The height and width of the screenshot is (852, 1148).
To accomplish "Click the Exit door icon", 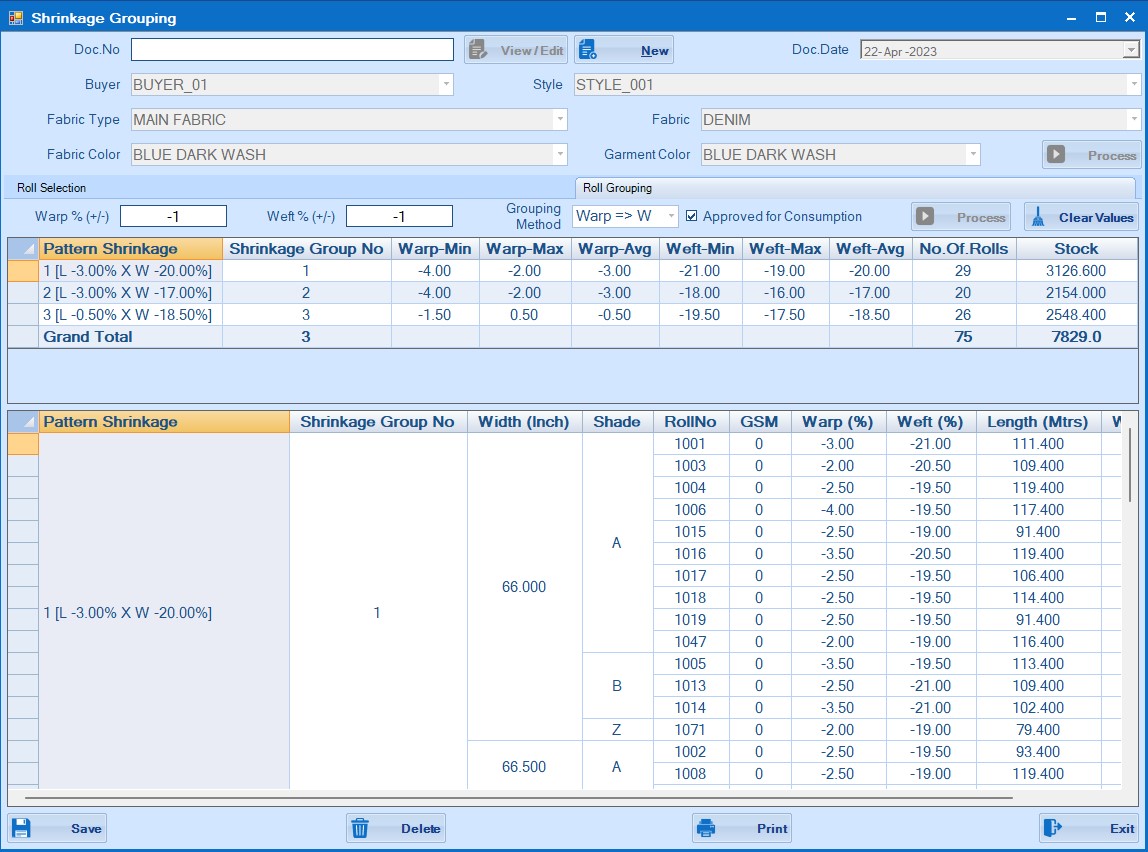I will (x=1053, y=828).
